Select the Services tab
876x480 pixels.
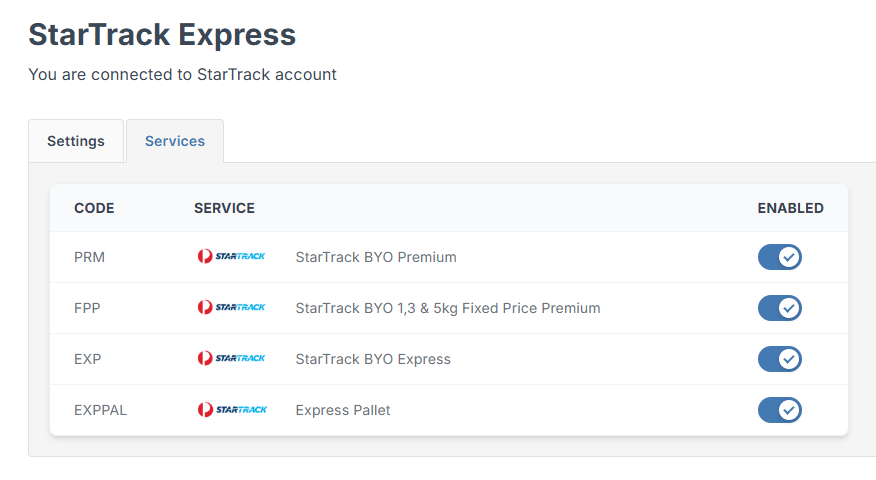(175, 141)
